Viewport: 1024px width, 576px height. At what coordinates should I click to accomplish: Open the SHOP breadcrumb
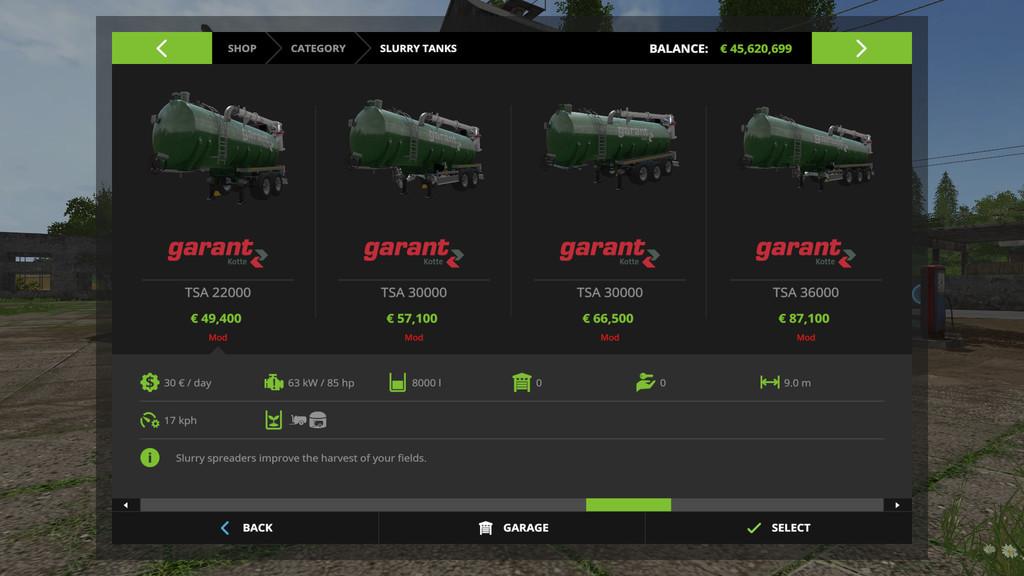(x=241, y=49)
